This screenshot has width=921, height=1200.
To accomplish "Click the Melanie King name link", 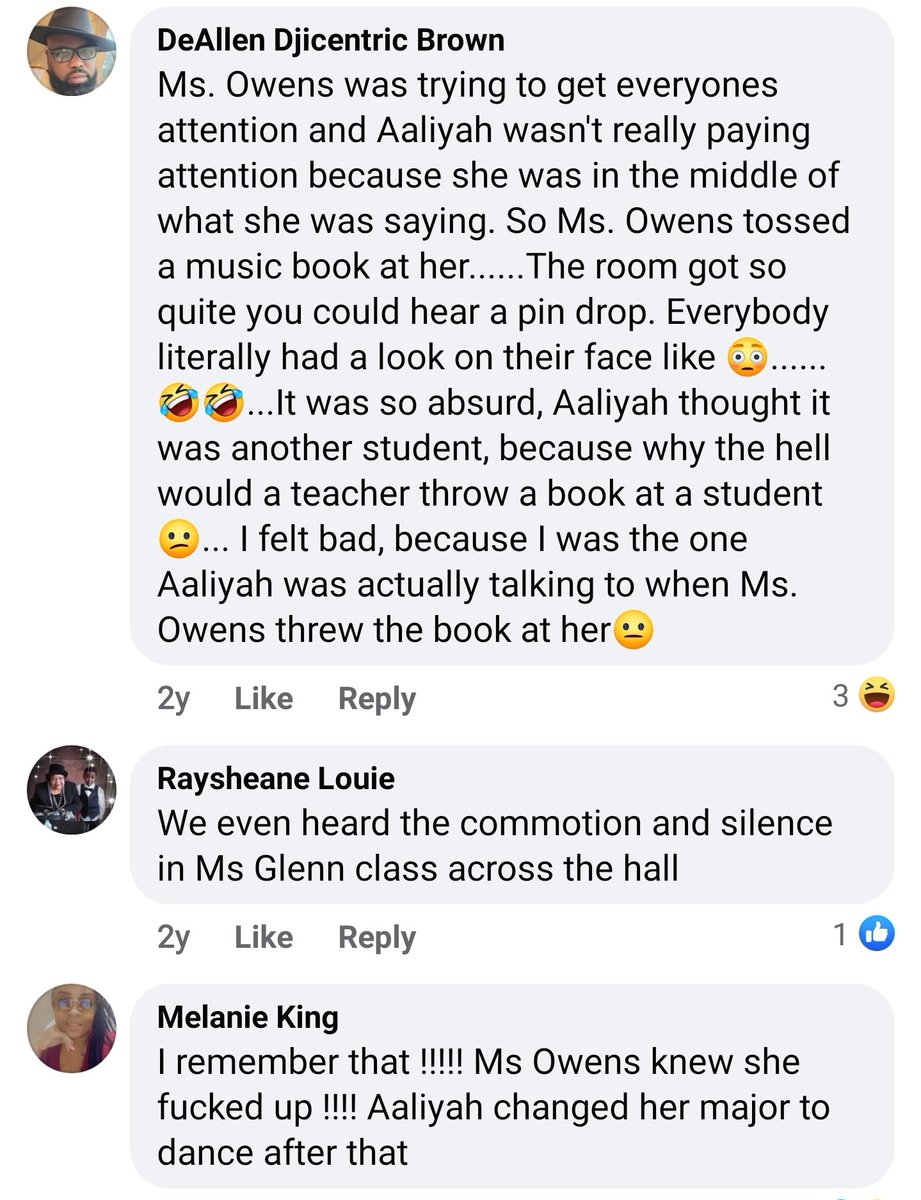I will (248, 1017).
